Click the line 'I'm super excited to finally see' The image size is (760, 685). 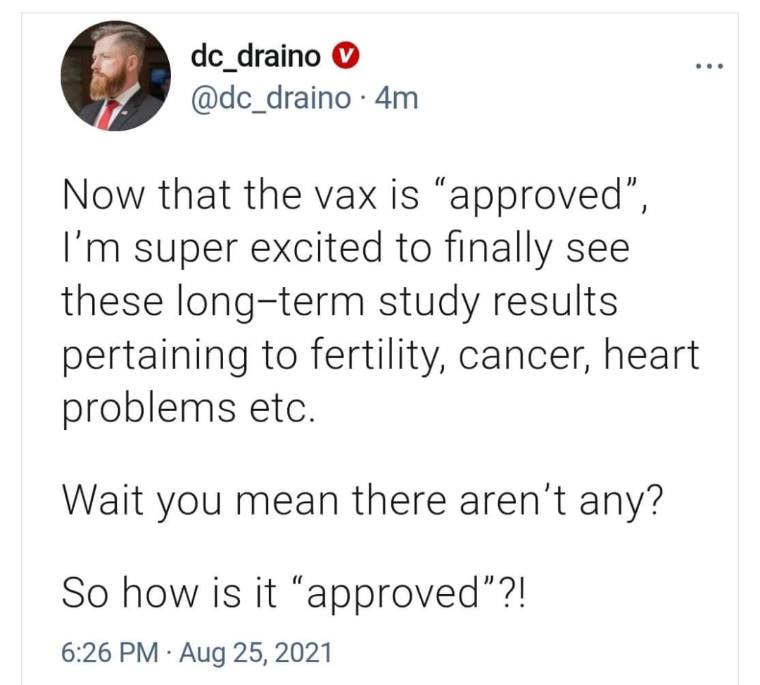click(x=346, y=250)
